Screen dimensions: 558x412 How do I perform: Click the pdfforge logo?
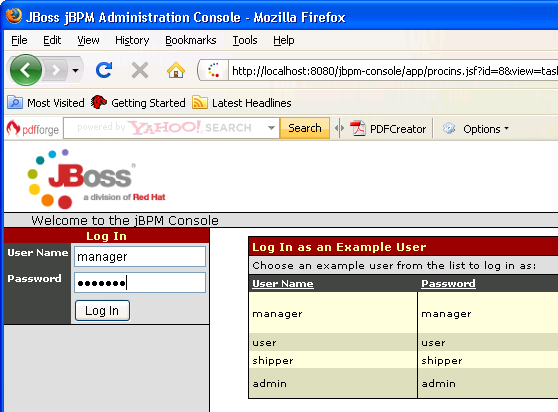click(33, 128)
